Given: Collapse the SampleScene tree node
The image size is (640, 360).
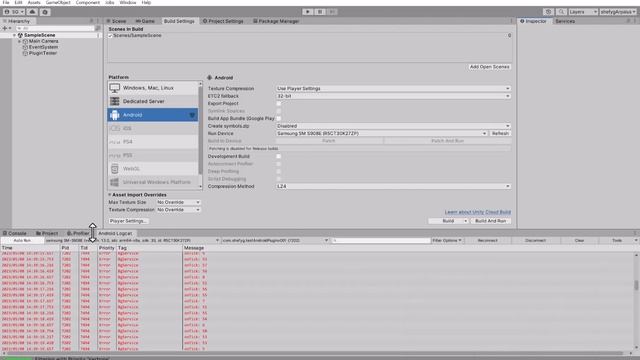Looking at the screenshot, I should pyautogui.click(x=14, y=35).
